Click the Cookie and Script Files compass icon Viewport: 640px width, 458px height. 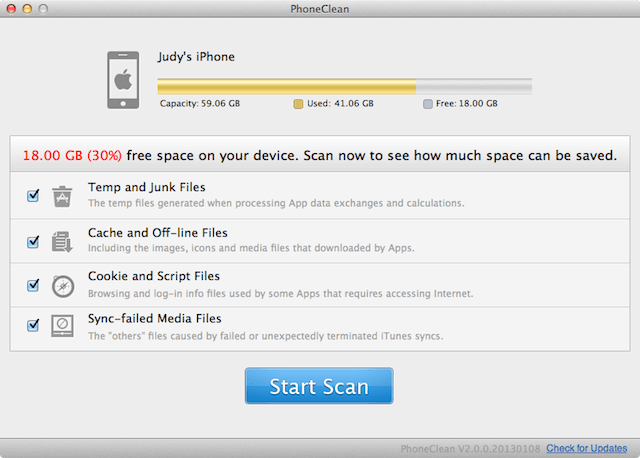click(63, 286)
